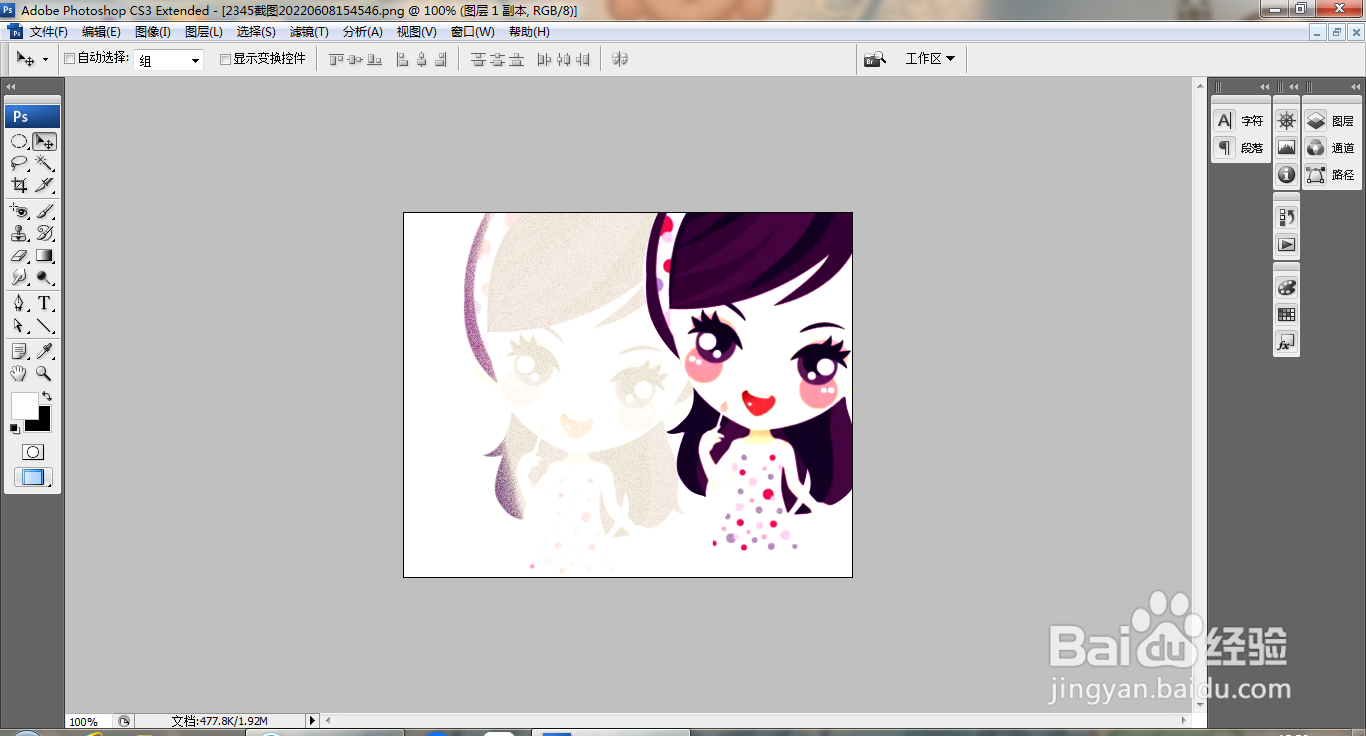This screenshot has height=736, width=1366.
Task: Select the History Brush tool
Action: (x=44, y=233)
